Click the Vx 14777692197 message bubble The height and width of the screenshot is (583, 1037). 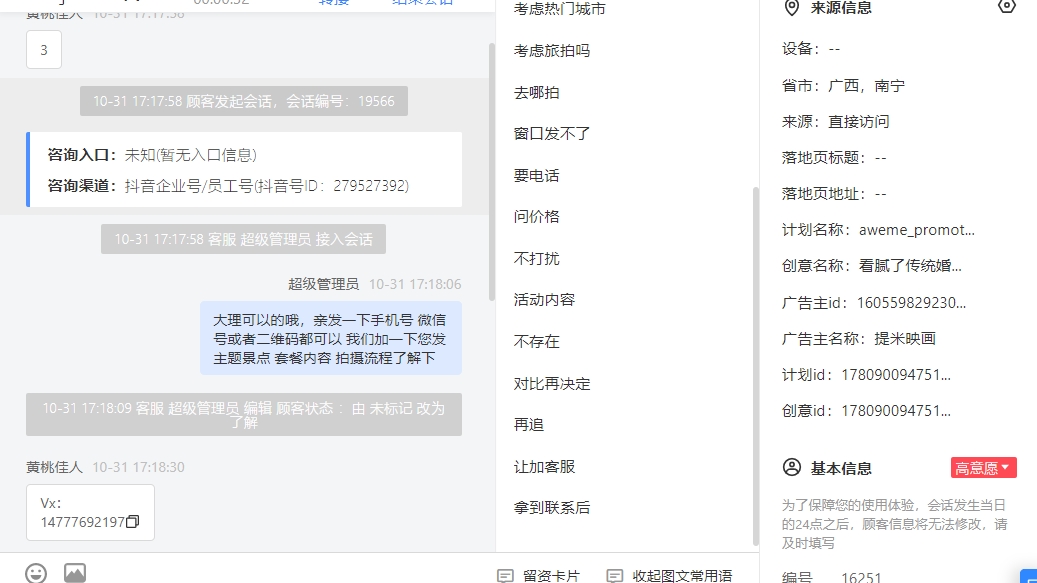coord(90,512)
